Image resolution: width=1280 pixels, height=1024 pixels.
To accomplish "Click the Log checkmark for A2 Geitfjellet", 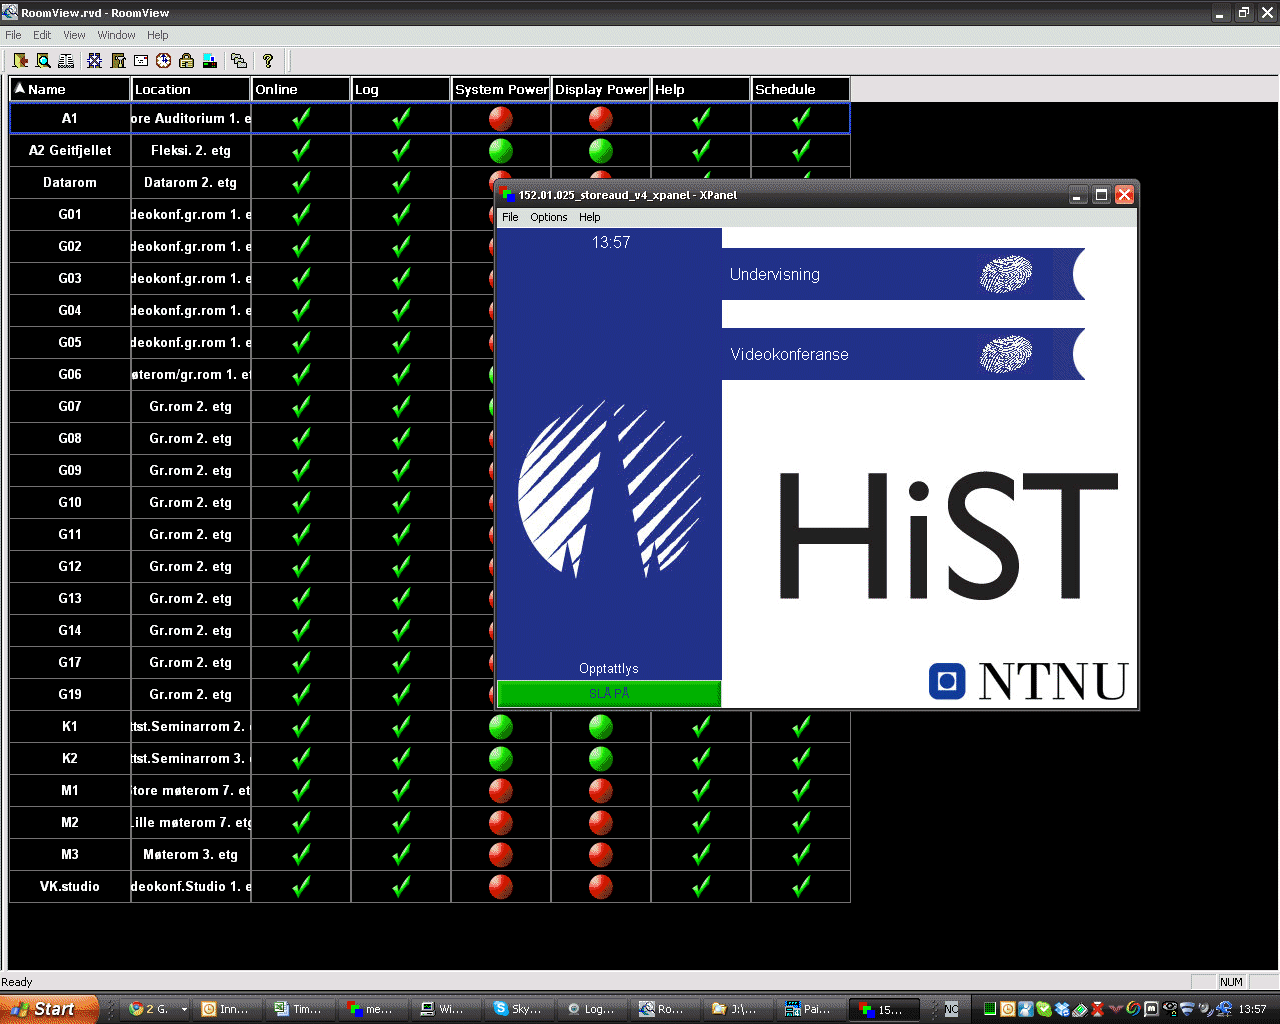I will (x=401, y=150).
